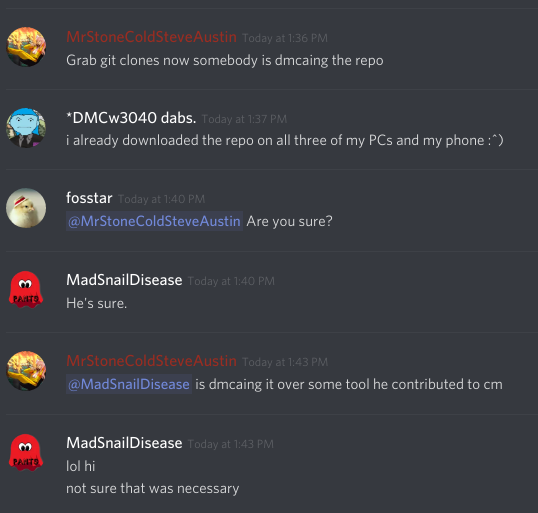Click the "Today at 1:37 PM" timestamp
The width and height of the screenshot is (538, 513).
[244, 119]
